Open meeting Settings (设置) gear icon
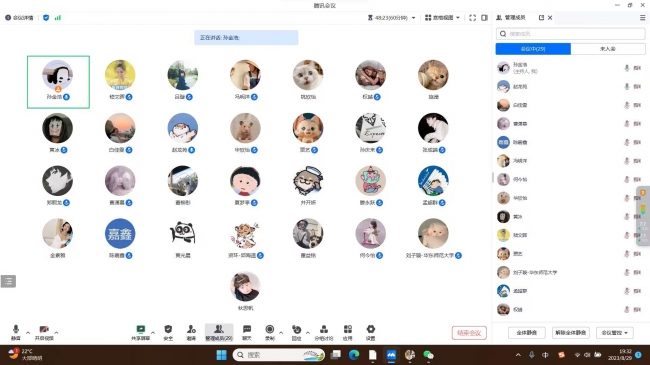 coord(371,332)
